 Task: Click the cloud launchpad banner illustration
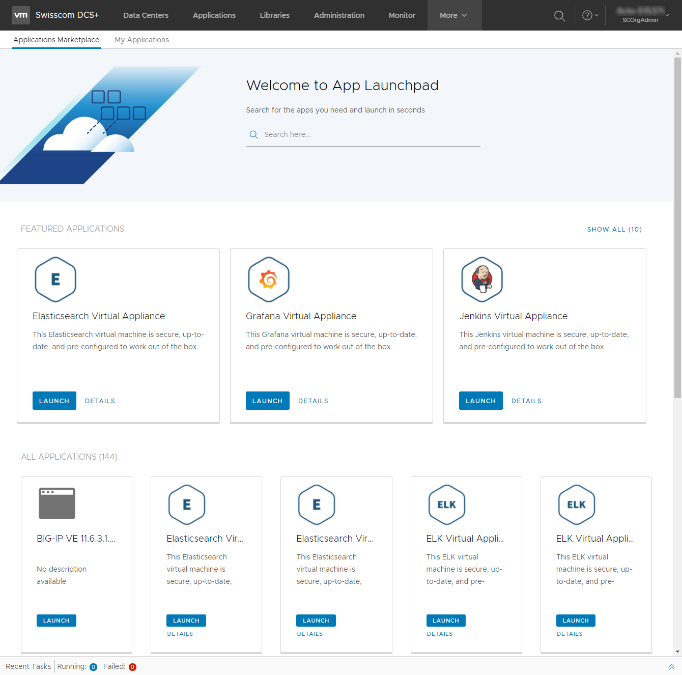[100, 125]
